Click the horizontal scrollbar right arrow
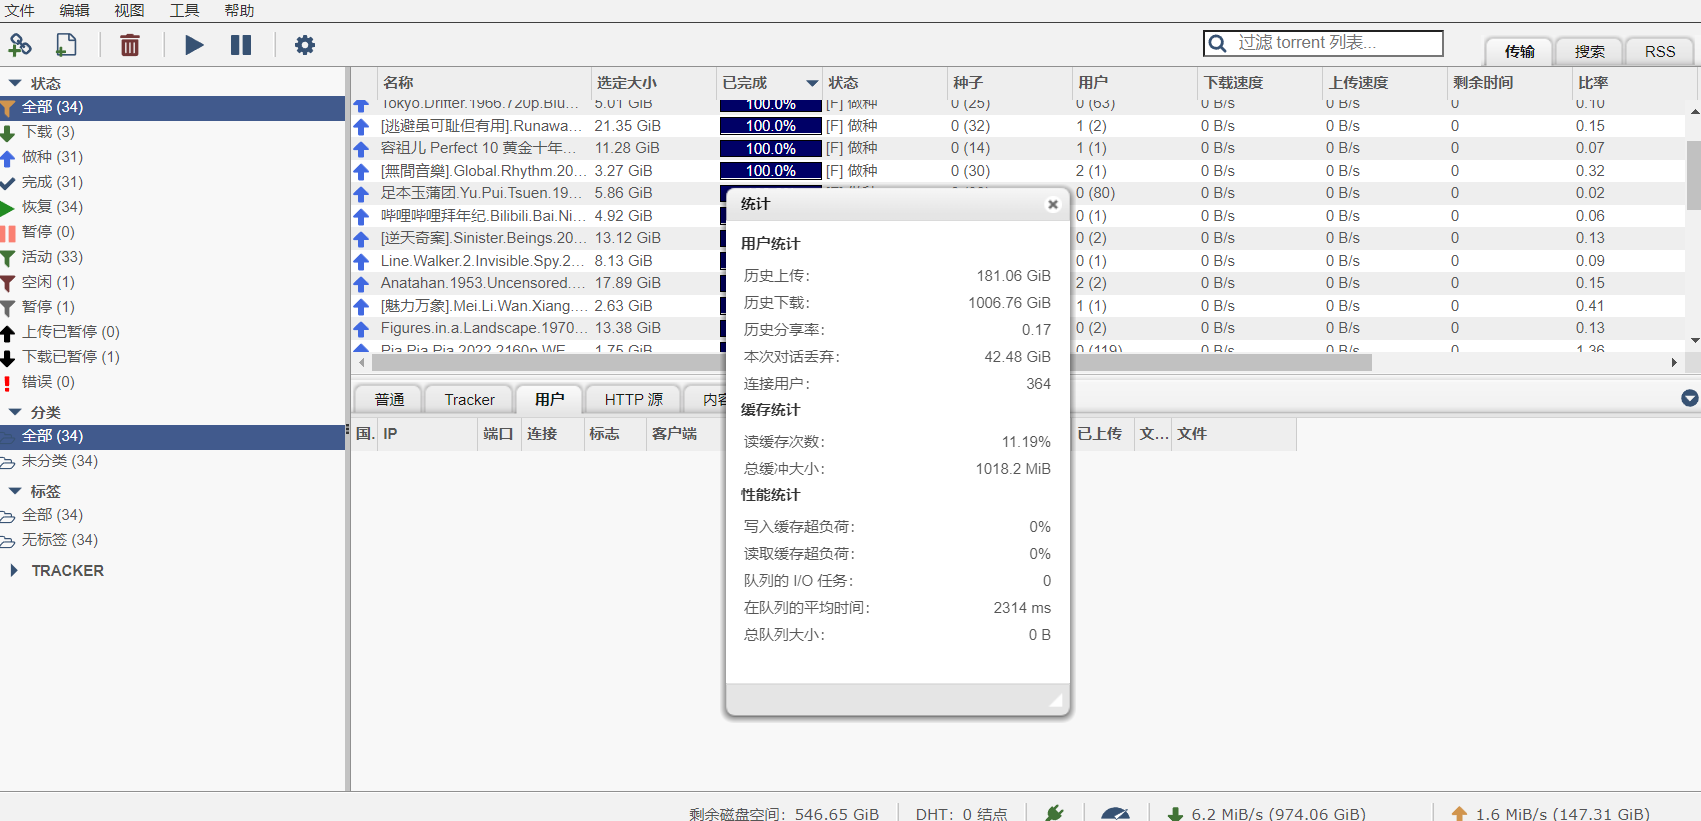The height and width of the screenshot is (821, 1701). click(1674, 362)
